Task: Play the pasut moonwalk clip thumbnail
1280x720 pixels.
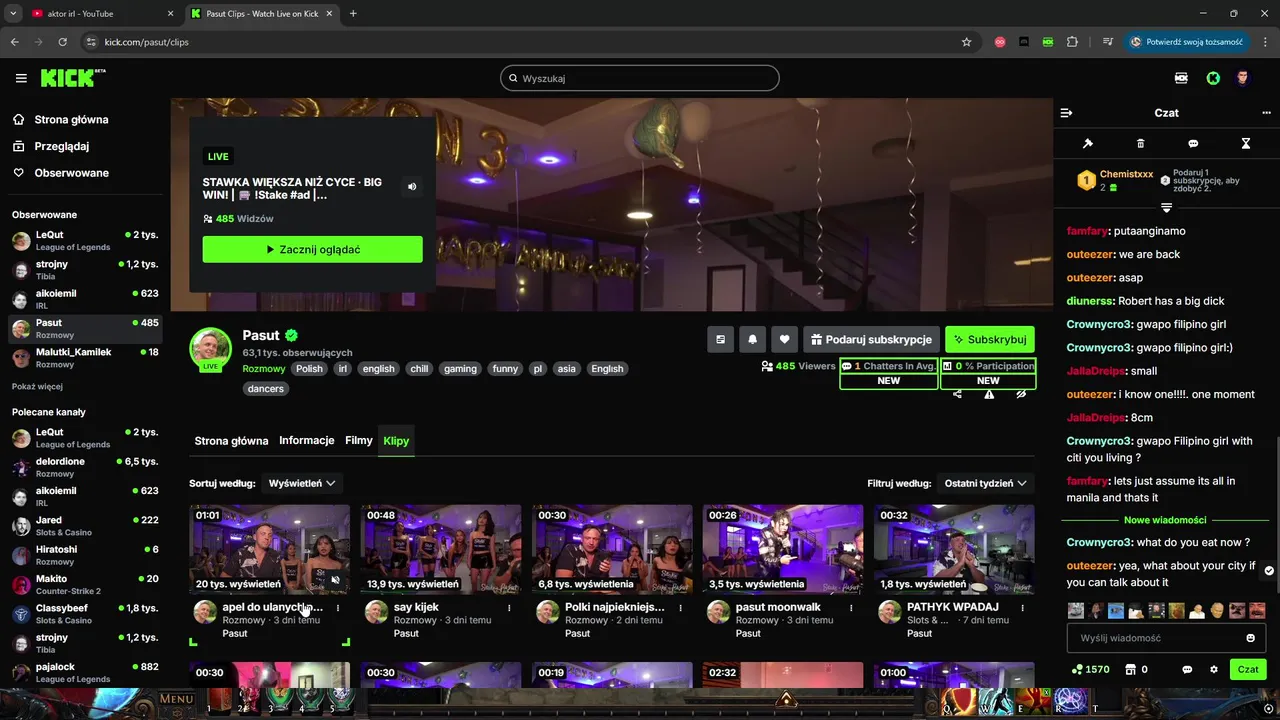Action: 783,549
